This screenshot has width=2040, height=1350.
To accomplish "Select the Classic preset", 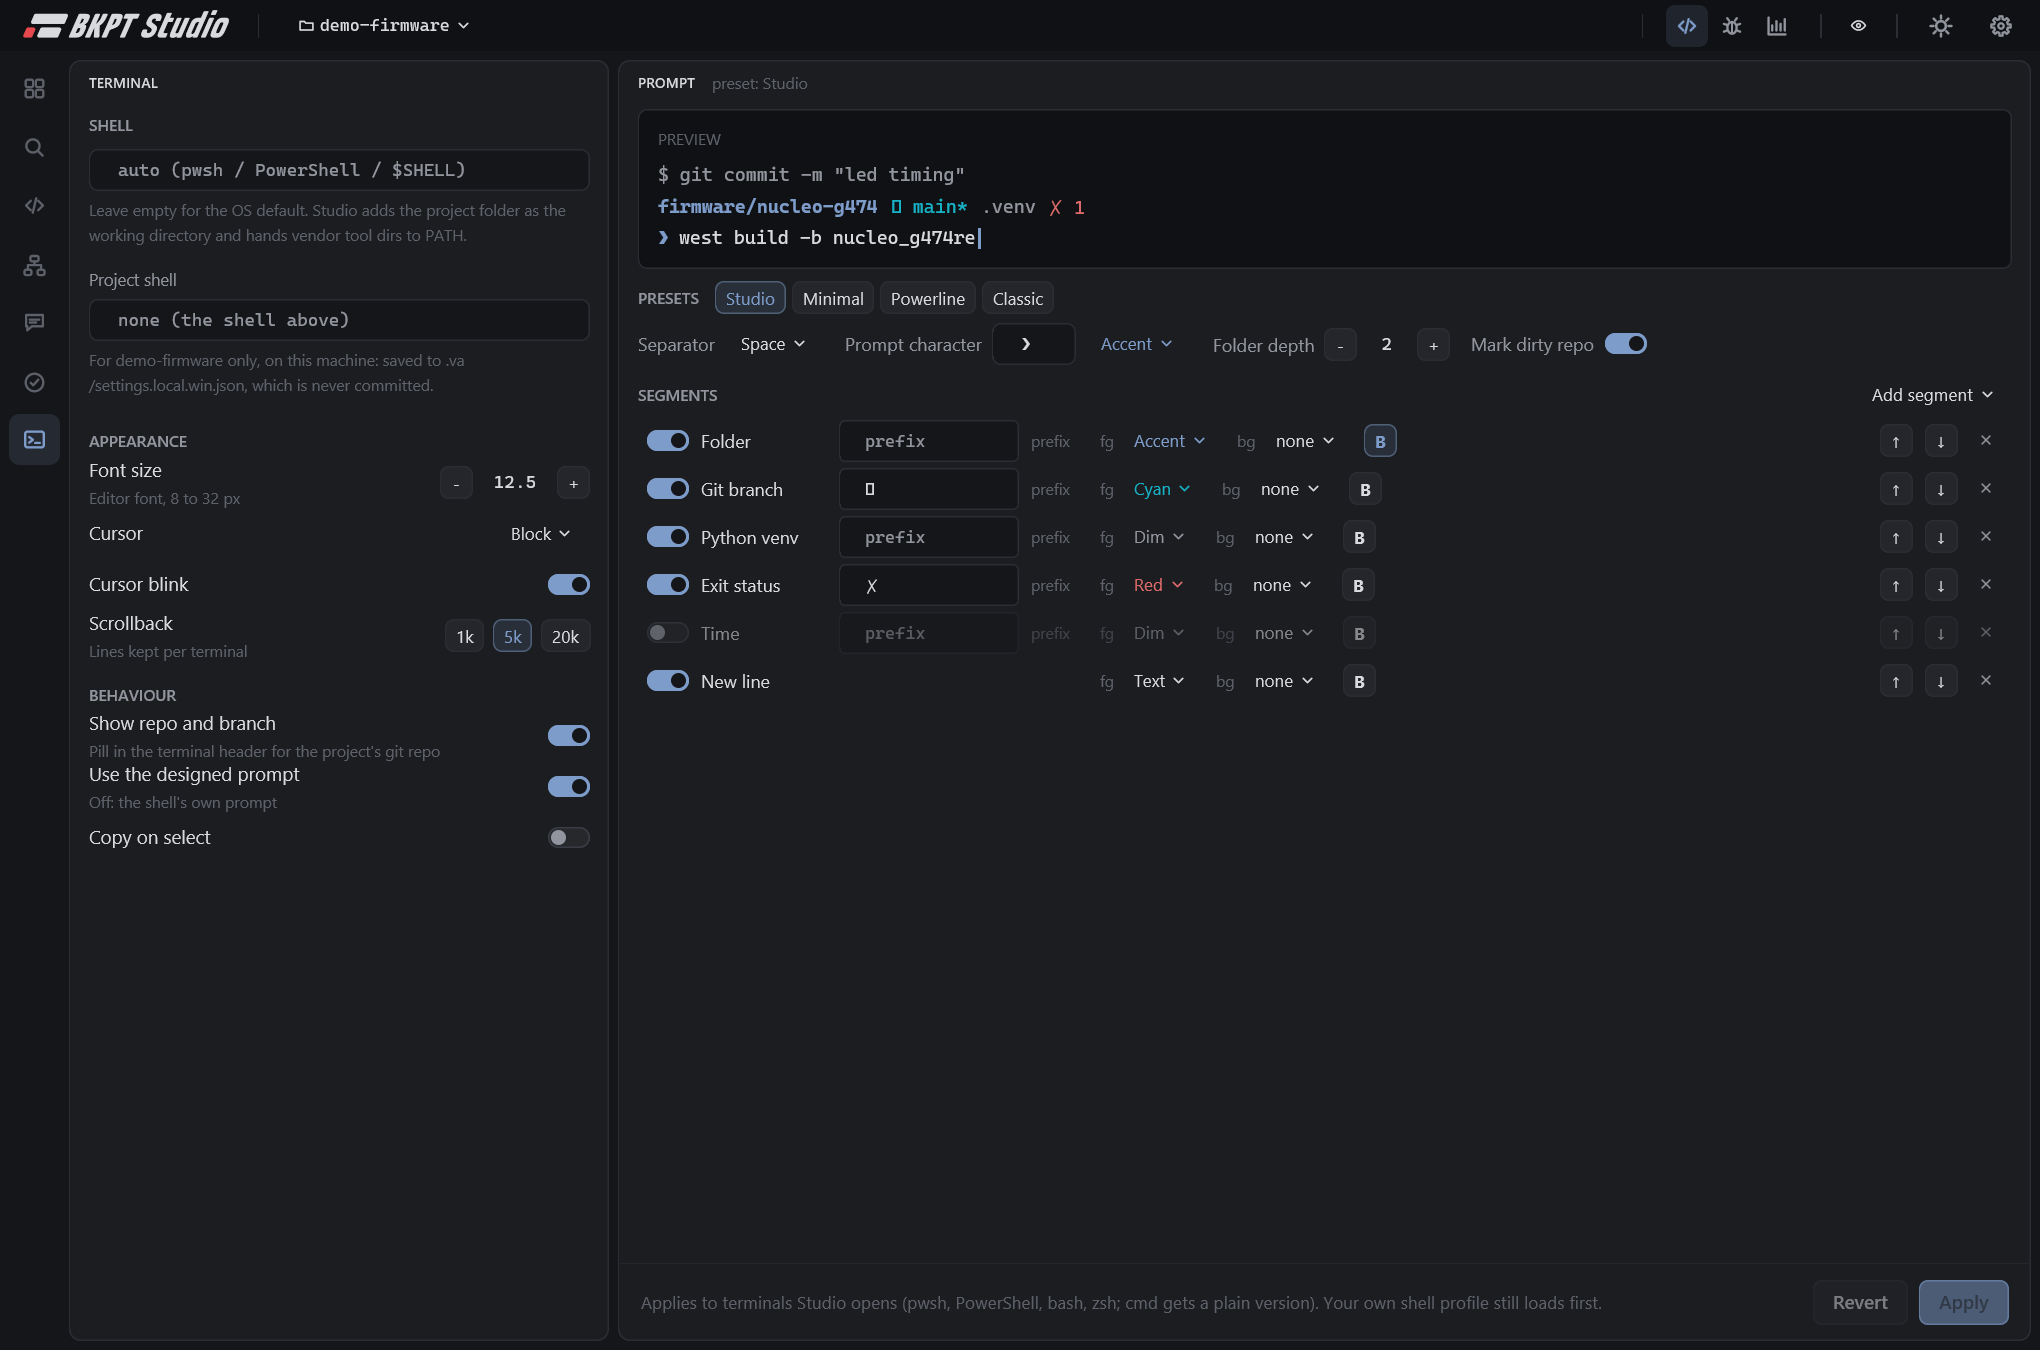I will click(1018, 298).
